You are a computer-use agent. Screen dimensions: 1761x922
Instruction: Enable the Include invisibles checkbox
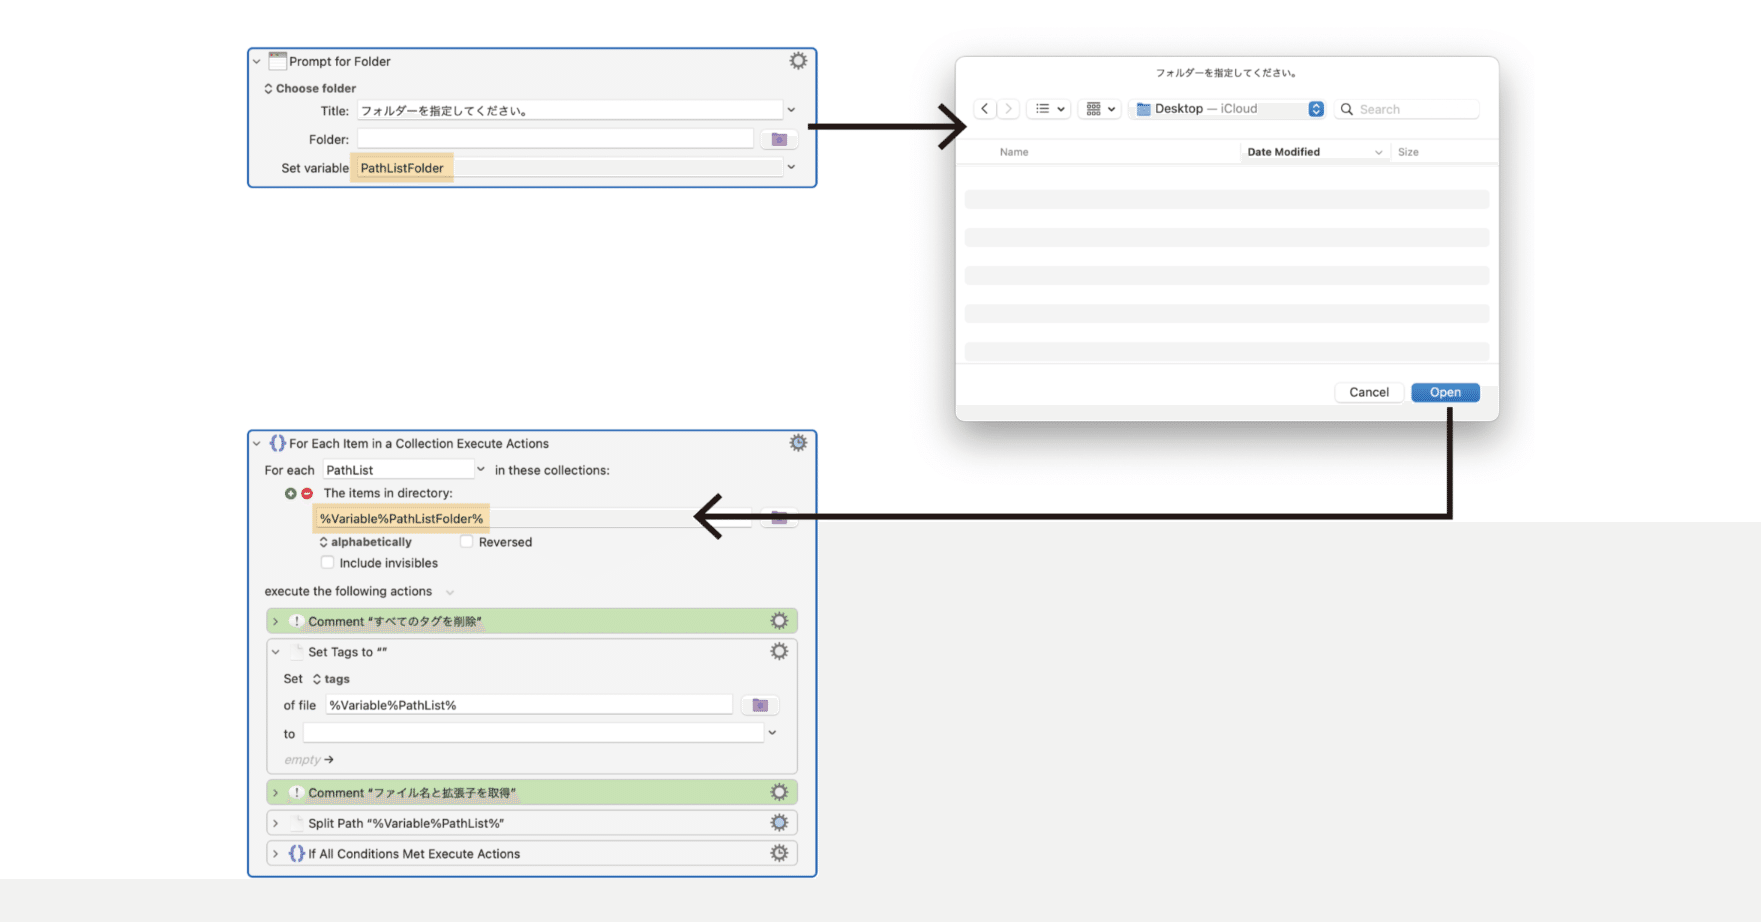coord(327,563)
